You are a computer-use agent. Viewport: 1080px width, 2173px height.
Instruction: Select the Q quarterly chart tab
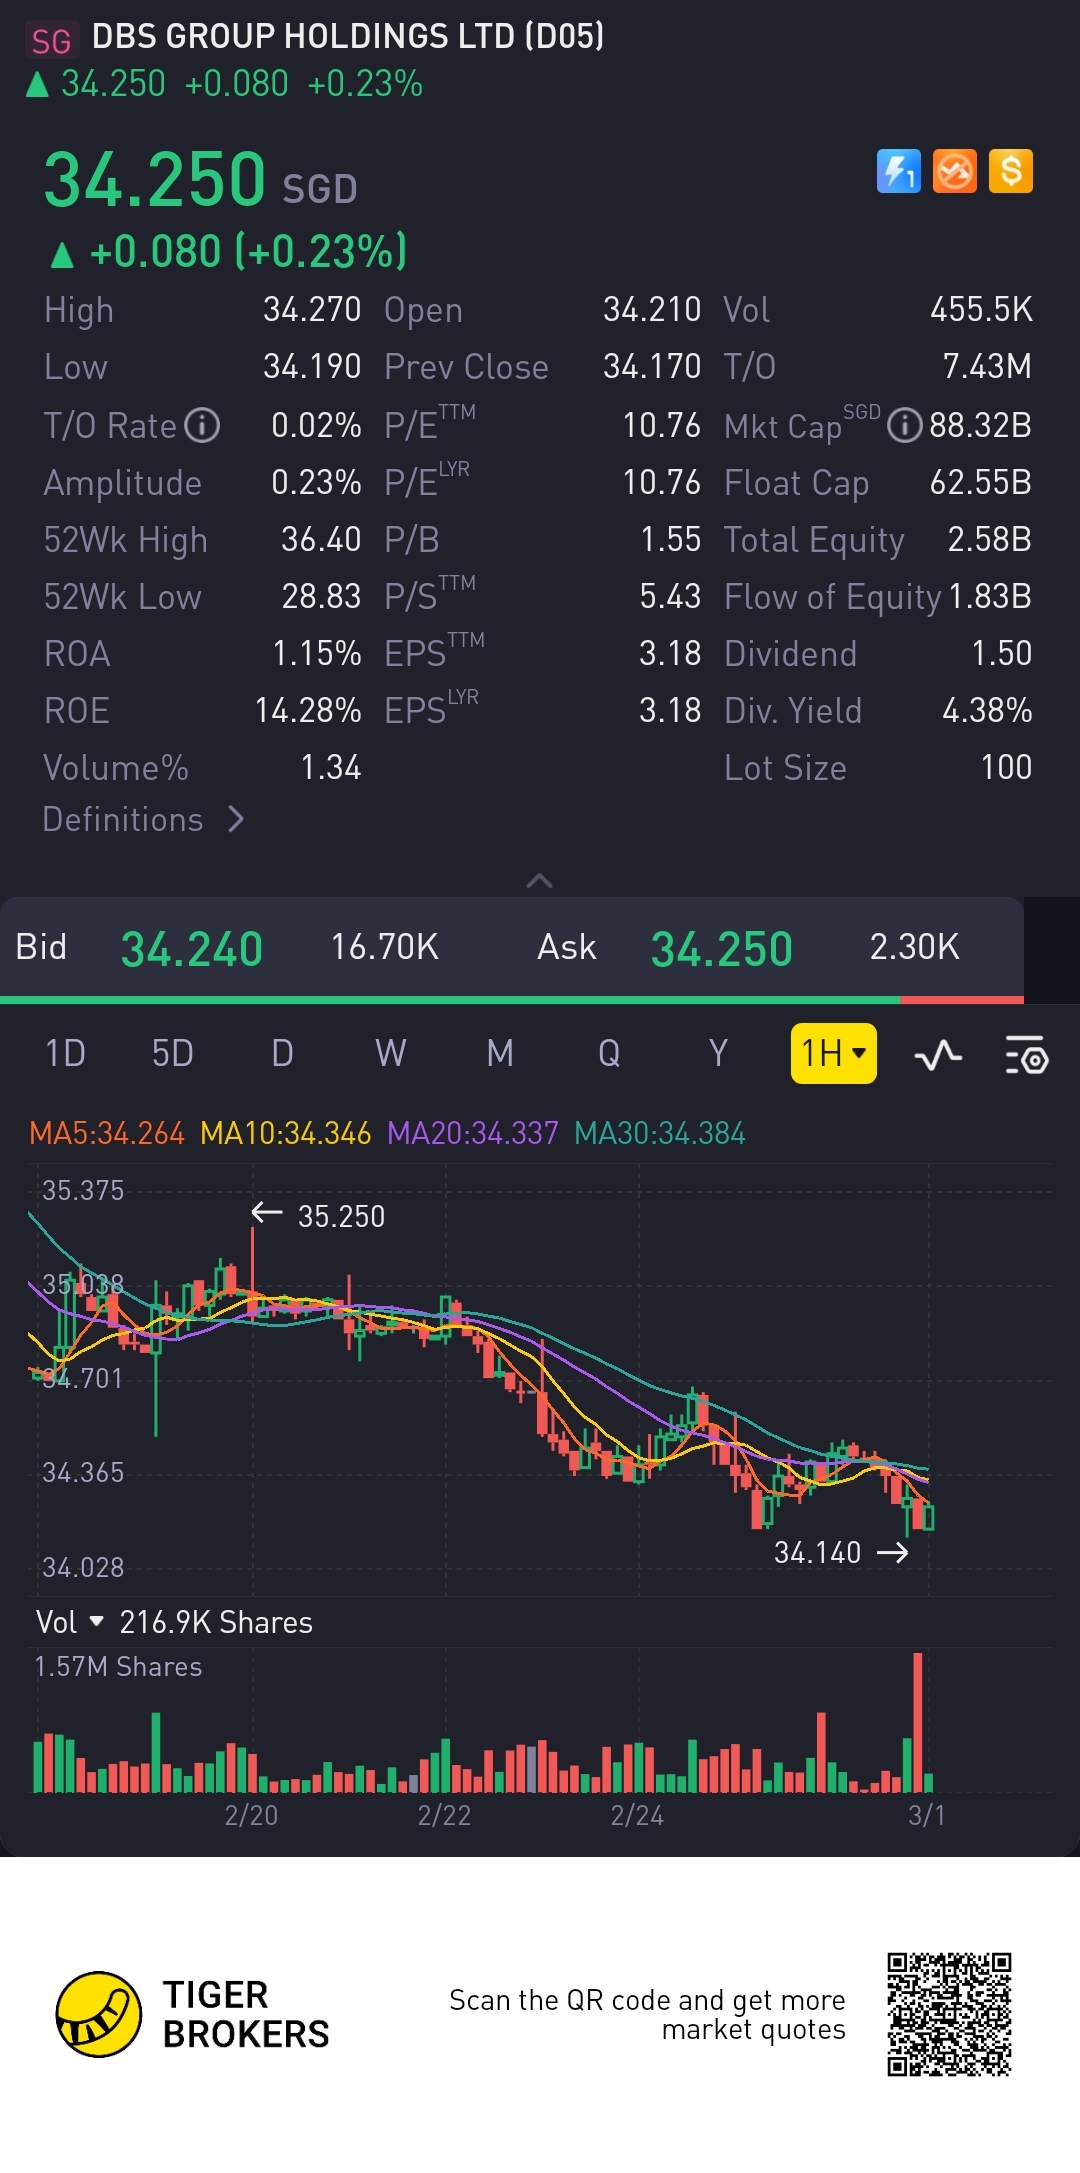[609, 1053]
